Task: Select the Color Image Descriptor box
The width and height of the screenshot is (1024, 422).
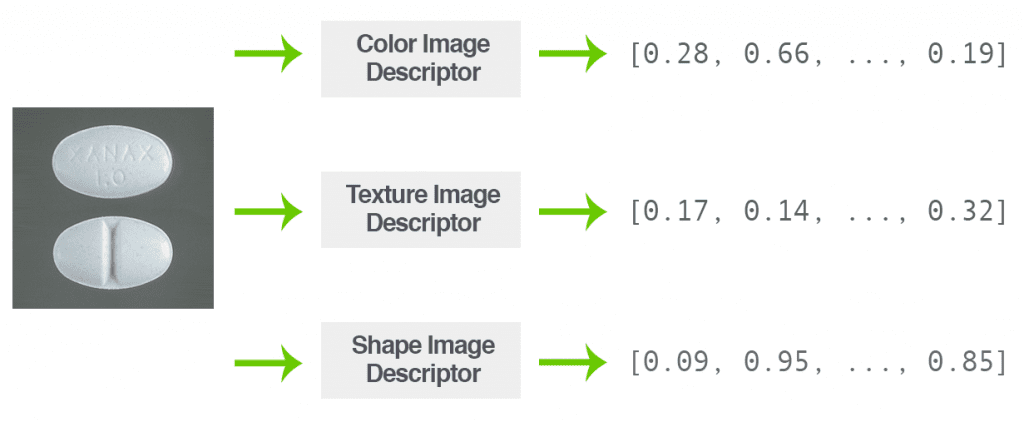Action: 421,59
